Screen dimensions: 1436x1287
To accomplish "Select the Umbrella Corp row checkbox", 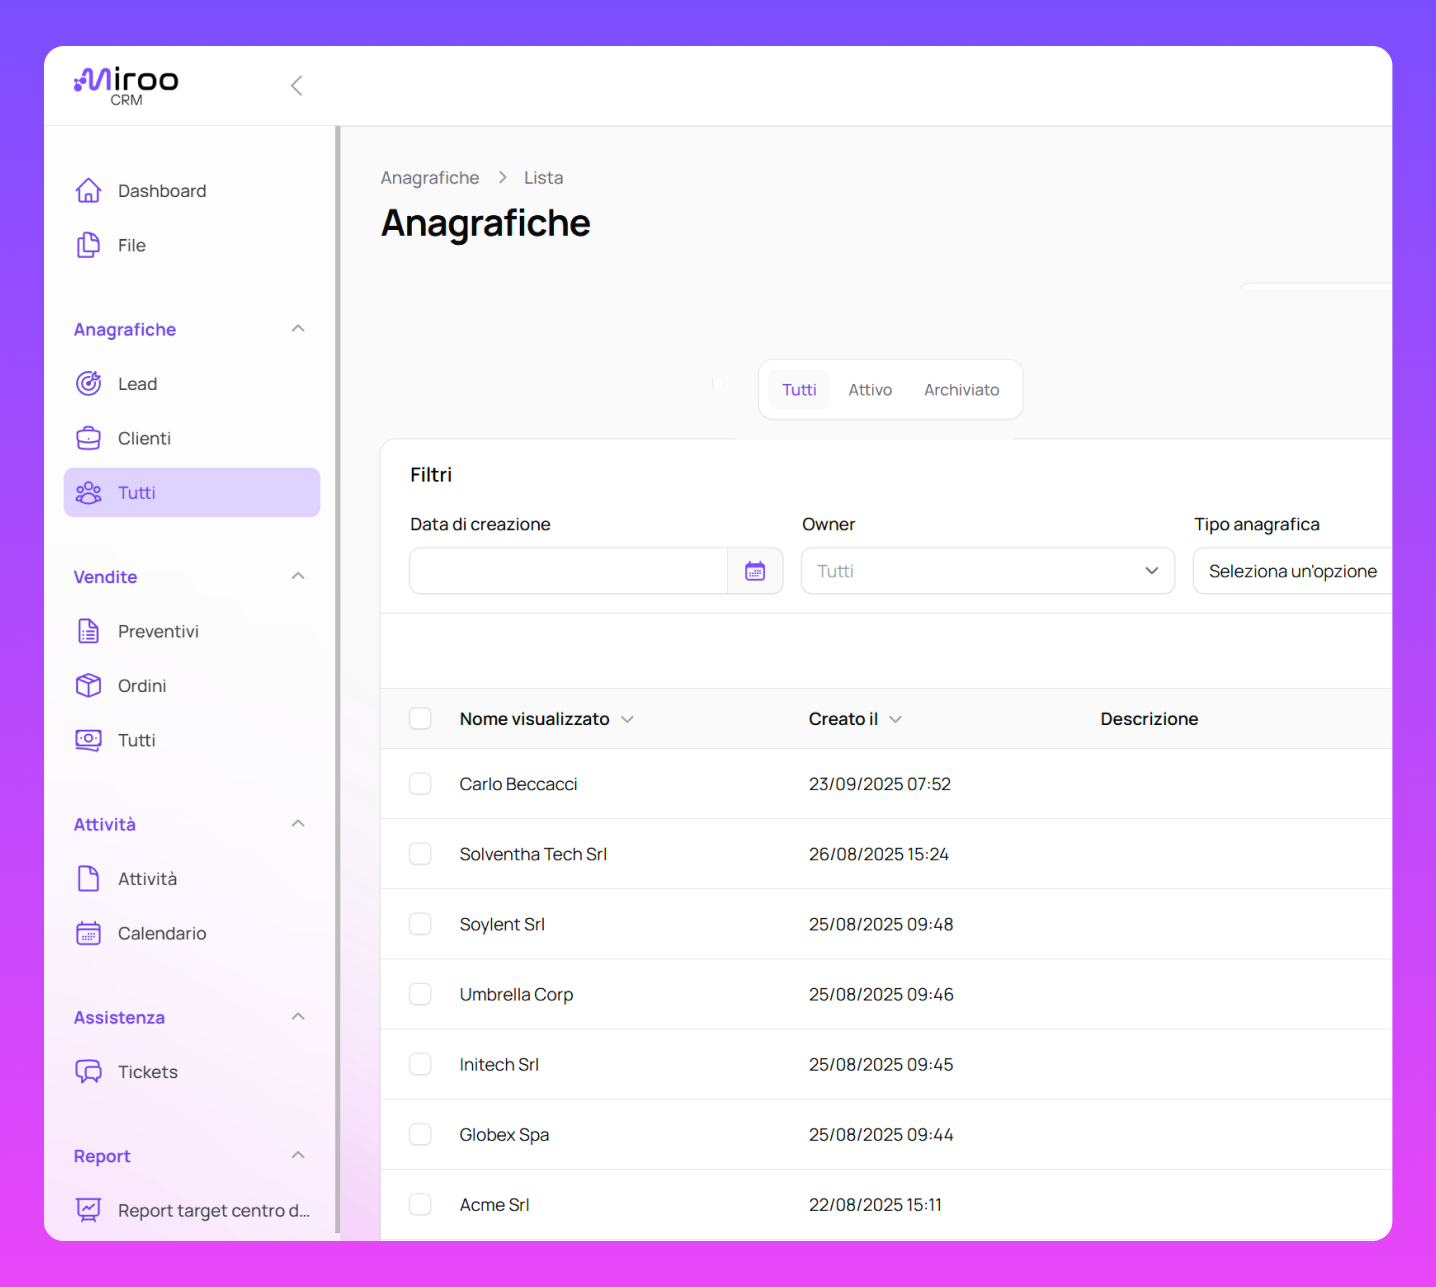I will point(420,994).
